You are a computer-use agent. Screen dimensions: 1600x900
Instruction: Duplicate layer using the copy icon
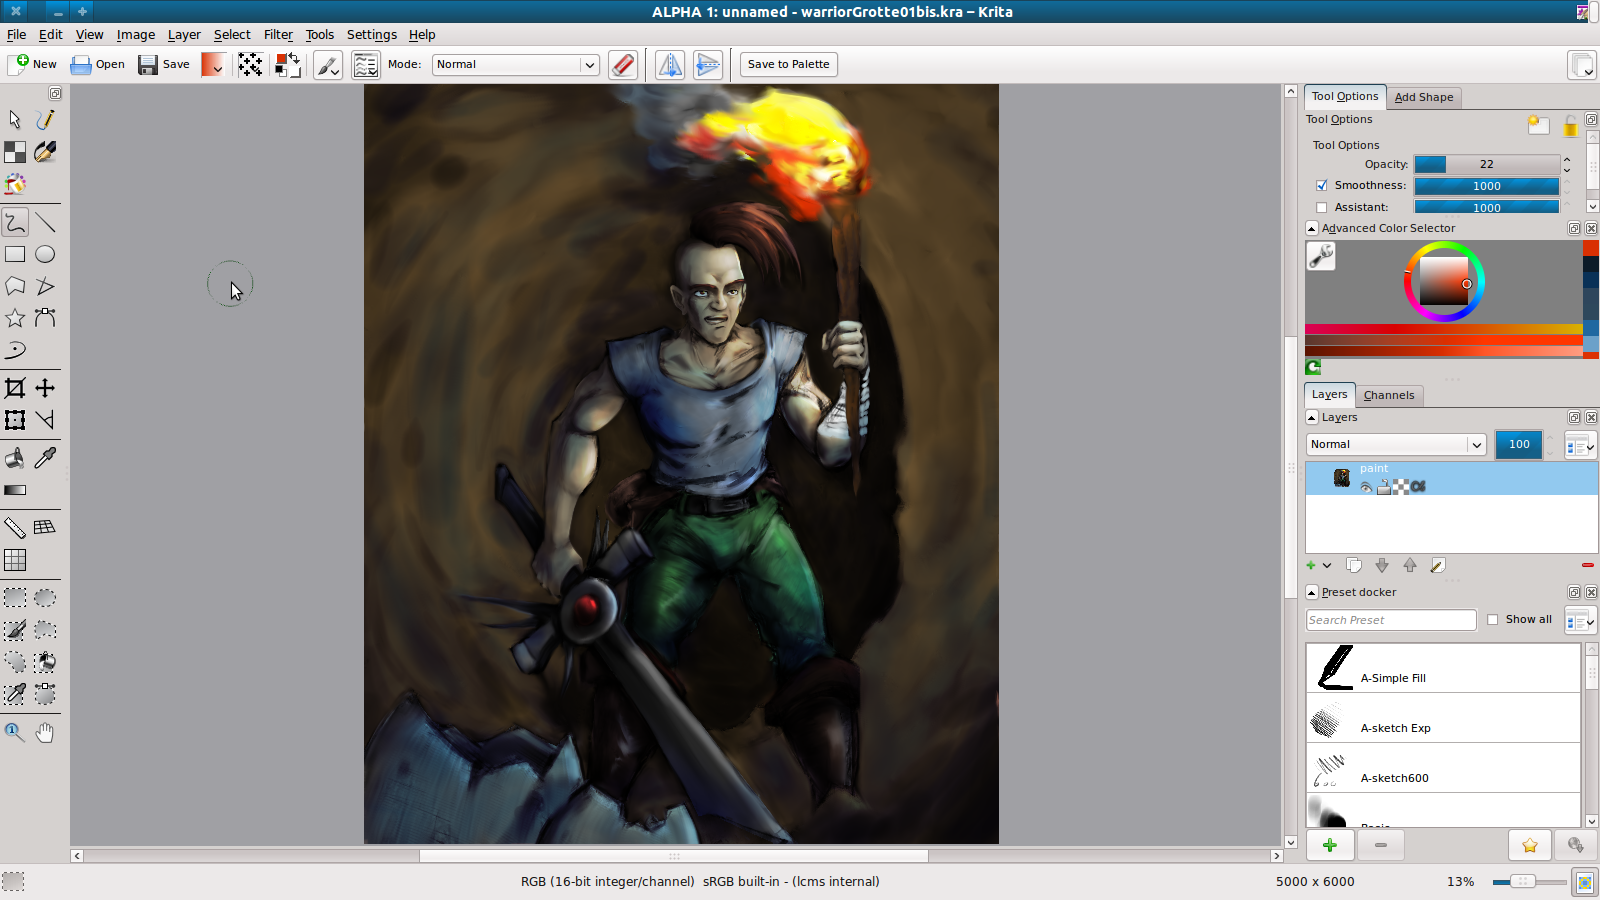pyautogui.click(x=1354, y=565)
